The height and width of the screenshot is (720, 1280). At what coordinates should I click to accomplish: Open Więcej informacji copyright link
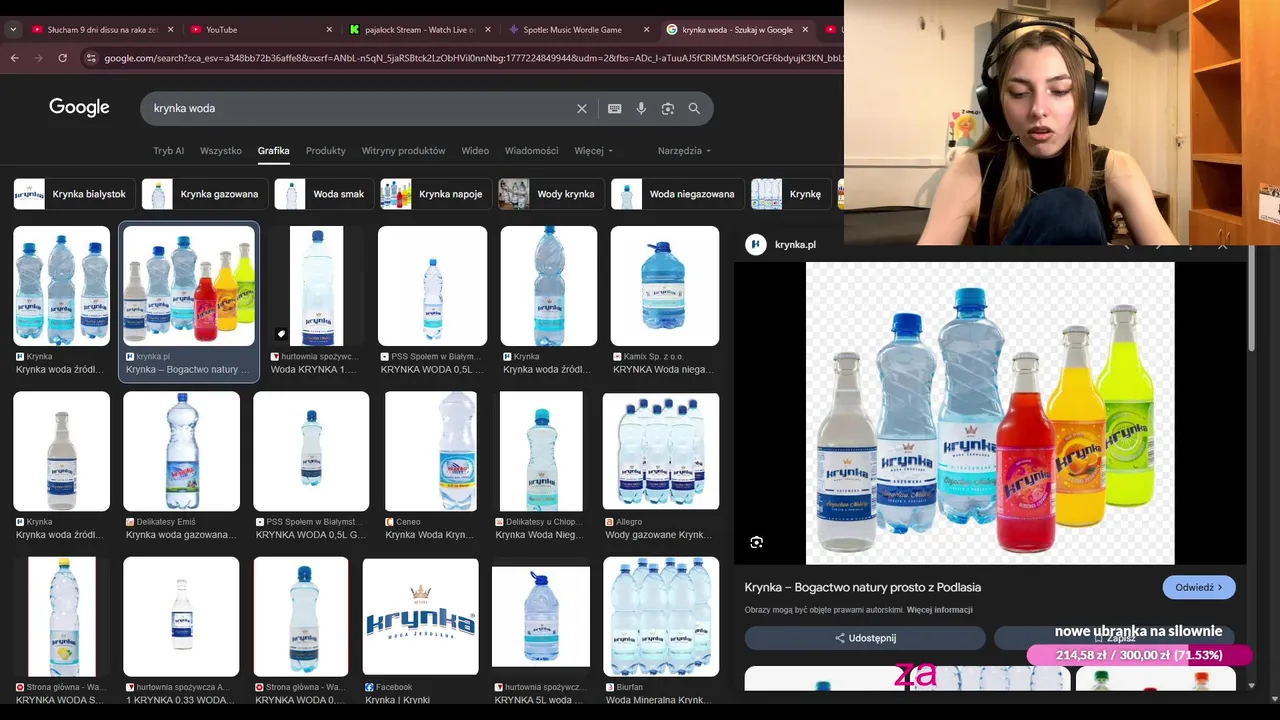(940, 610)
